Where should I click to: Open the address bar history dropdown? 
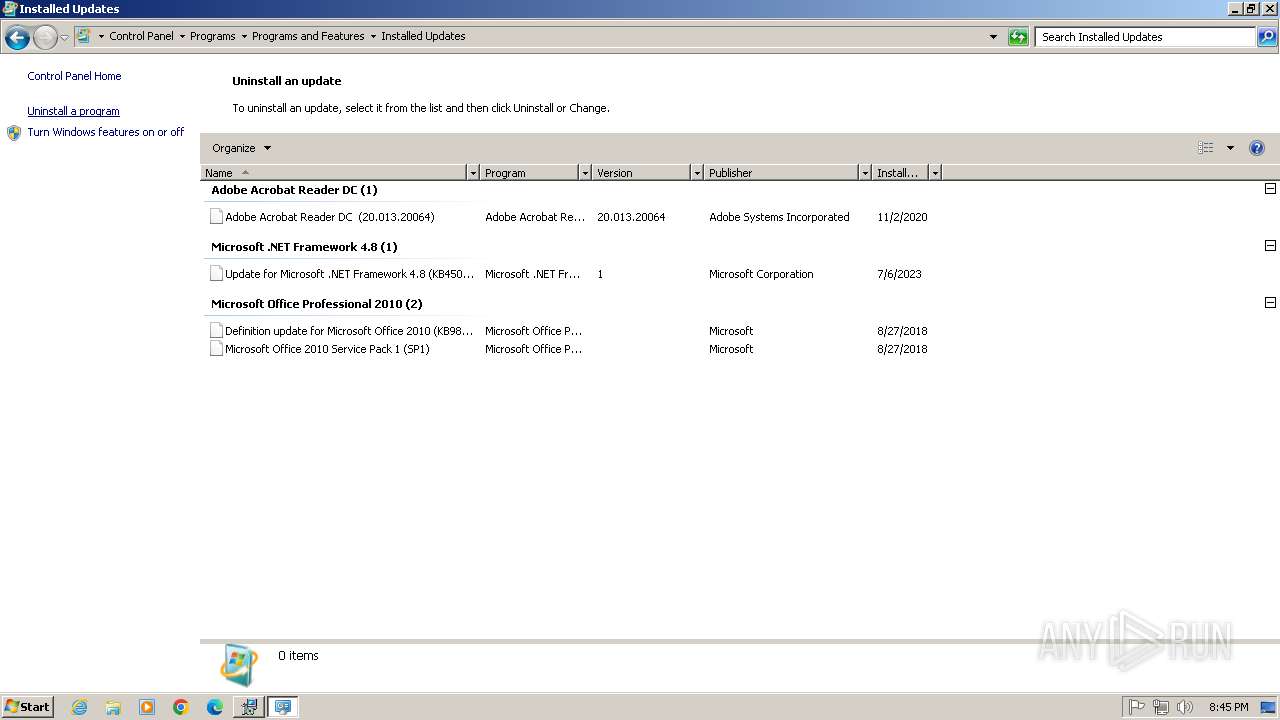pos(993,37)
